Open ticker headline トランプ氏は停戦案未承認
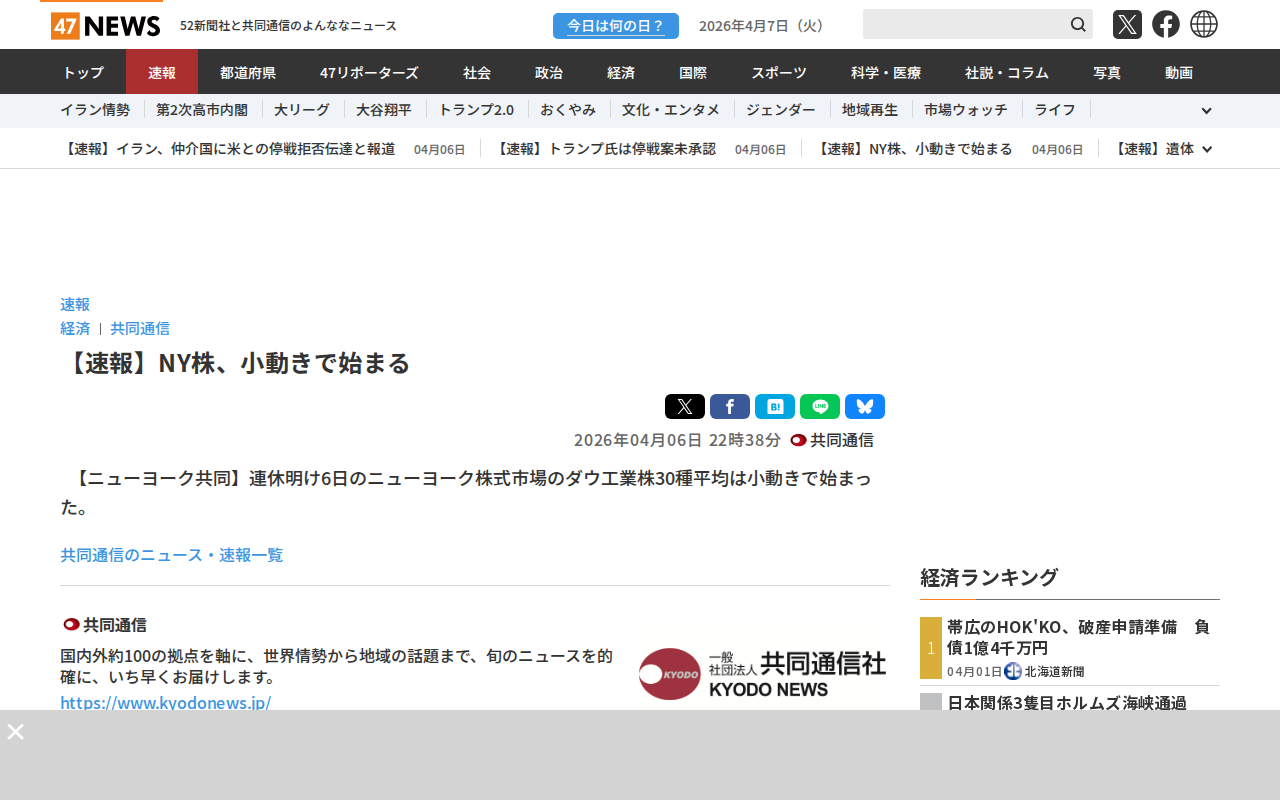Screen dimensions: 1280x800 coord(605,149)
